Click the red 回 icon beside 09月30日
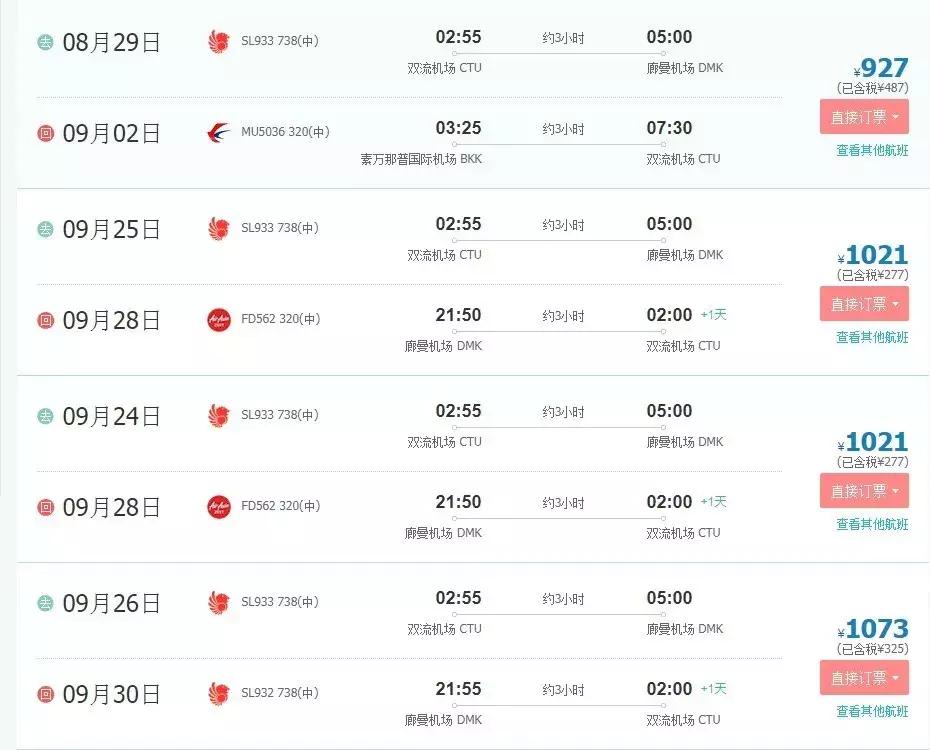930x750 pixels. click(45, 694)
